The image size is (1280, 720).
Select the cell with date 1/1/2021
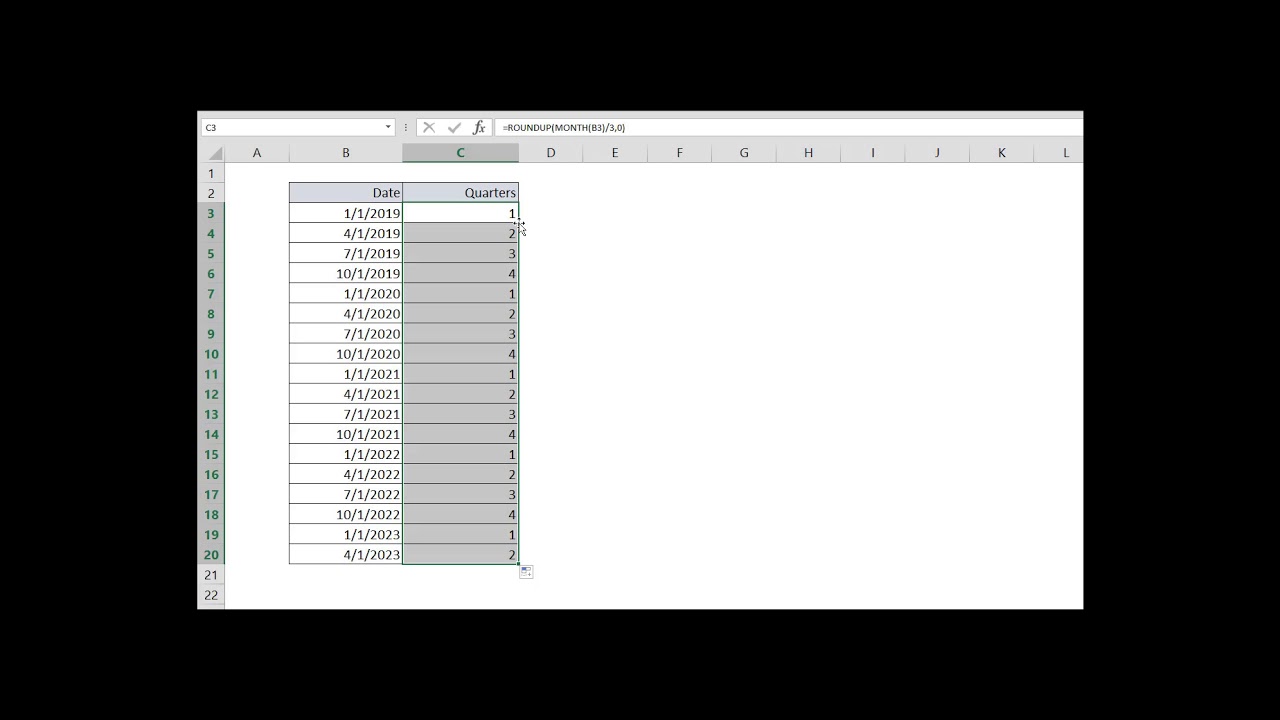click(346, 374)
